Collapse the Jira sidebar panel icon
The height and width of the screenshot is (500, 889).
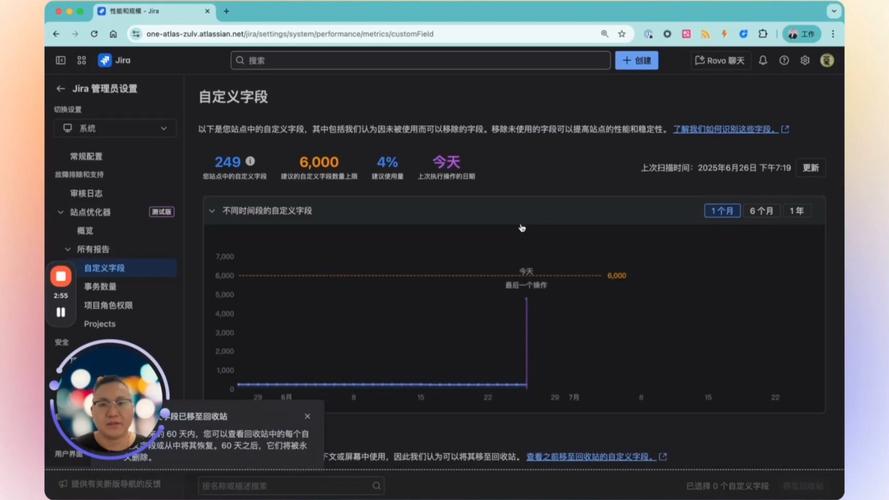pyautogui.click(x=61, y=60)
